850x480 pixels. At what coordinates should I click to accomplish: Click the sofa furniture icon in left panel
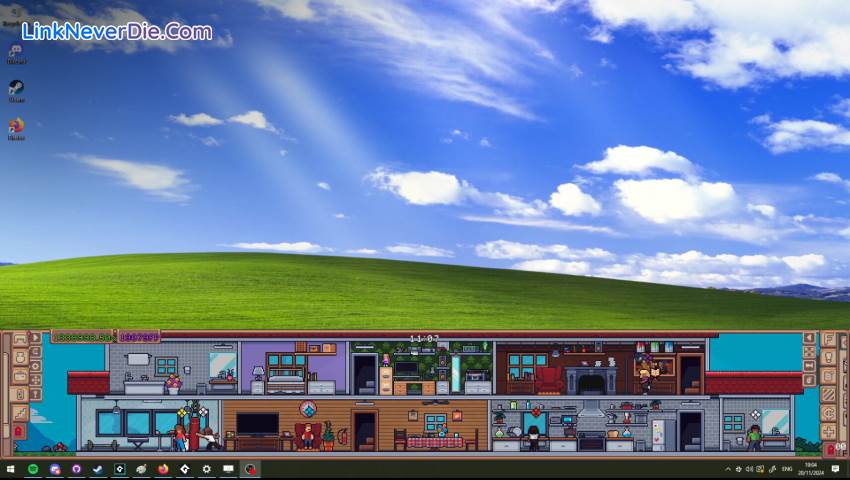[x=20, y=339]
